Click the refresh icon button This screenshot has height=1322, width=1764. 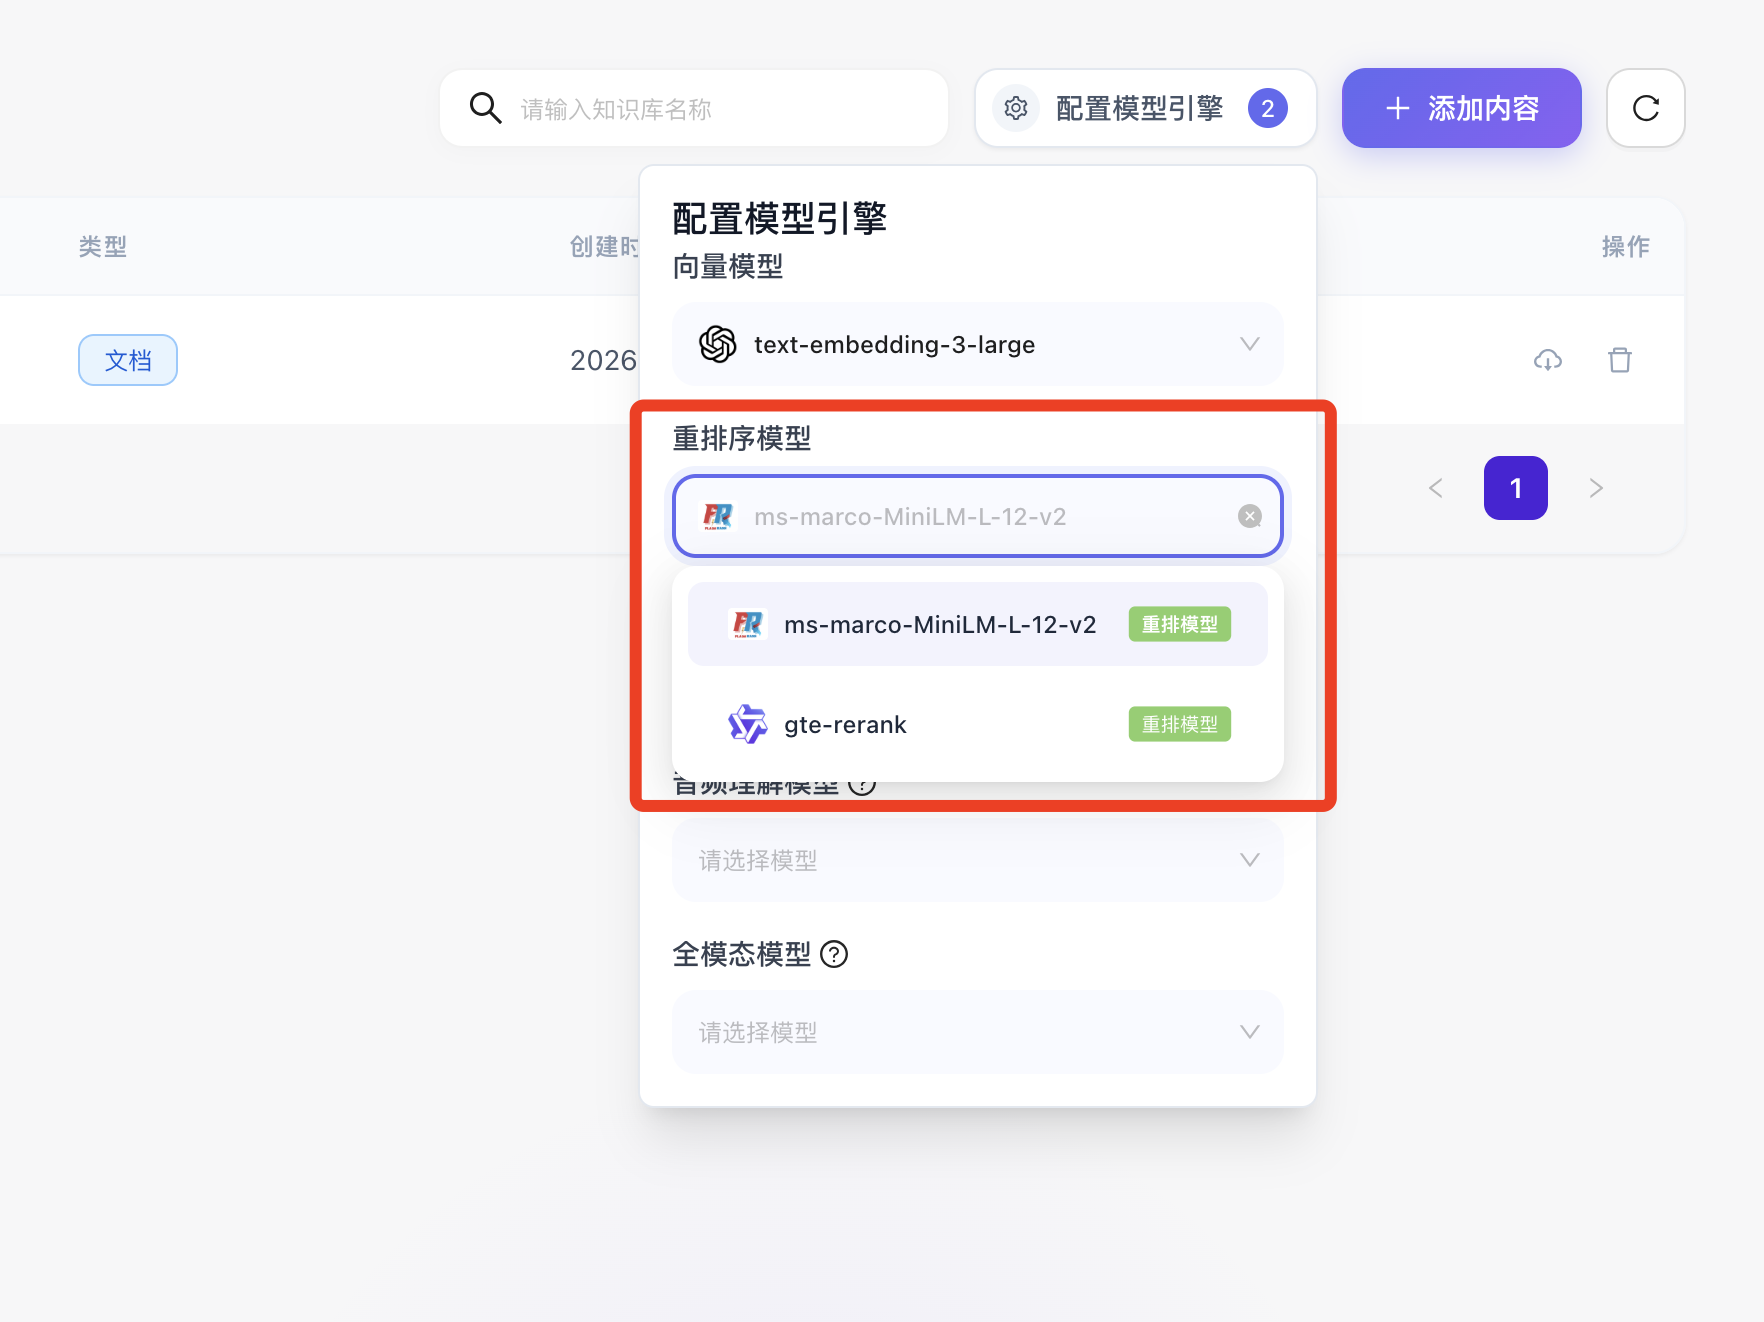pos(1645,108)
